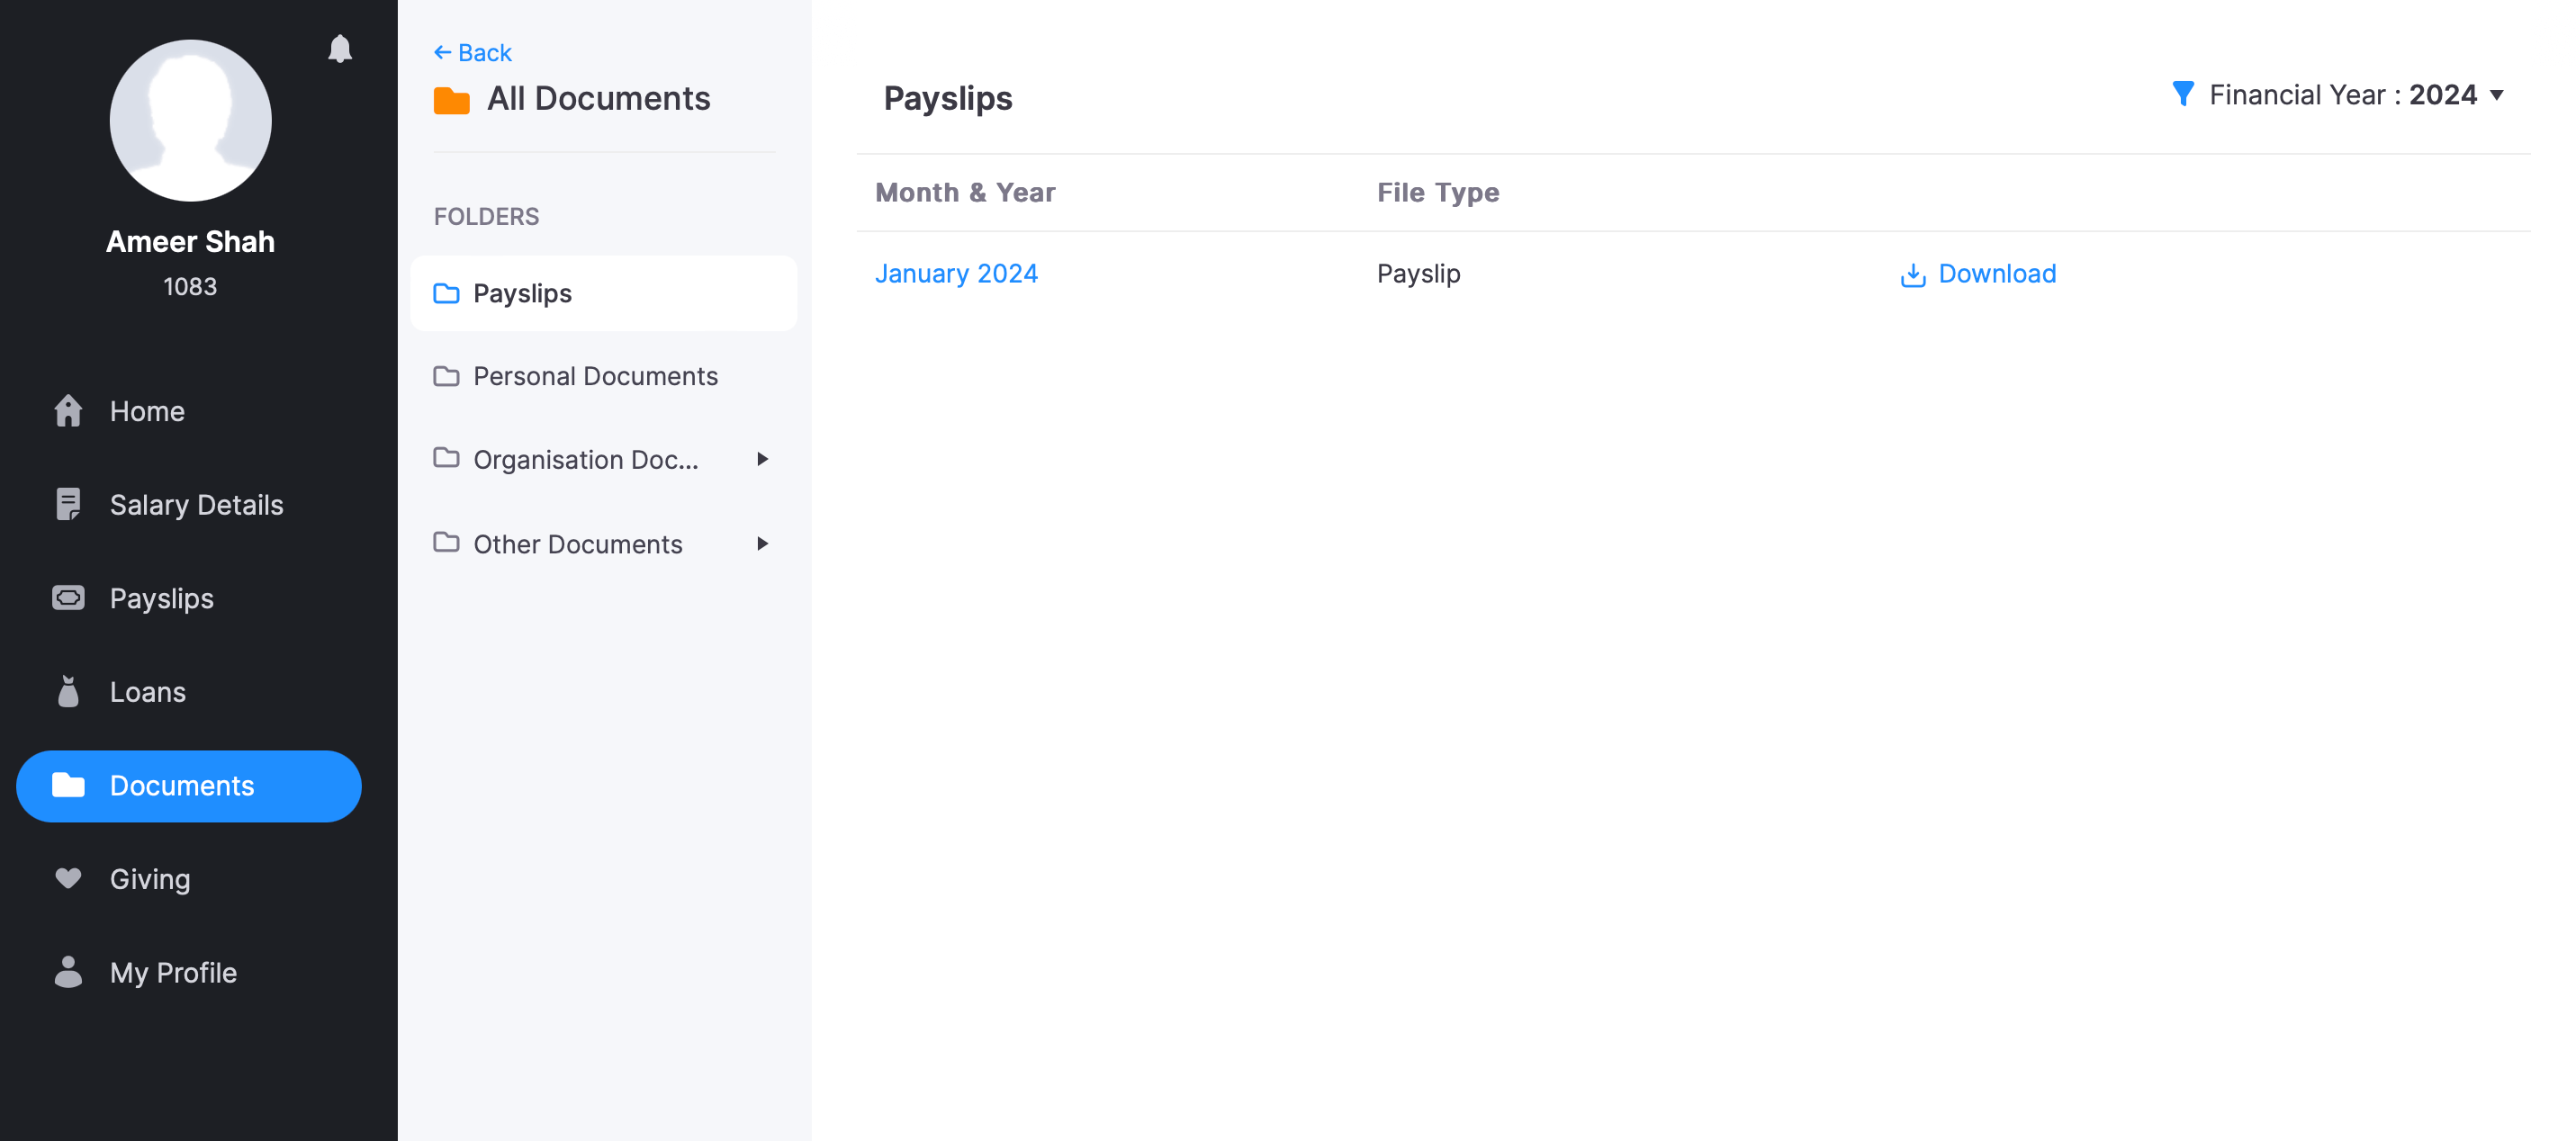Click the download arrow icon for January 2024
Screen dimensions: 2576x1141
pyautogui.click(x=1912, y=275)
